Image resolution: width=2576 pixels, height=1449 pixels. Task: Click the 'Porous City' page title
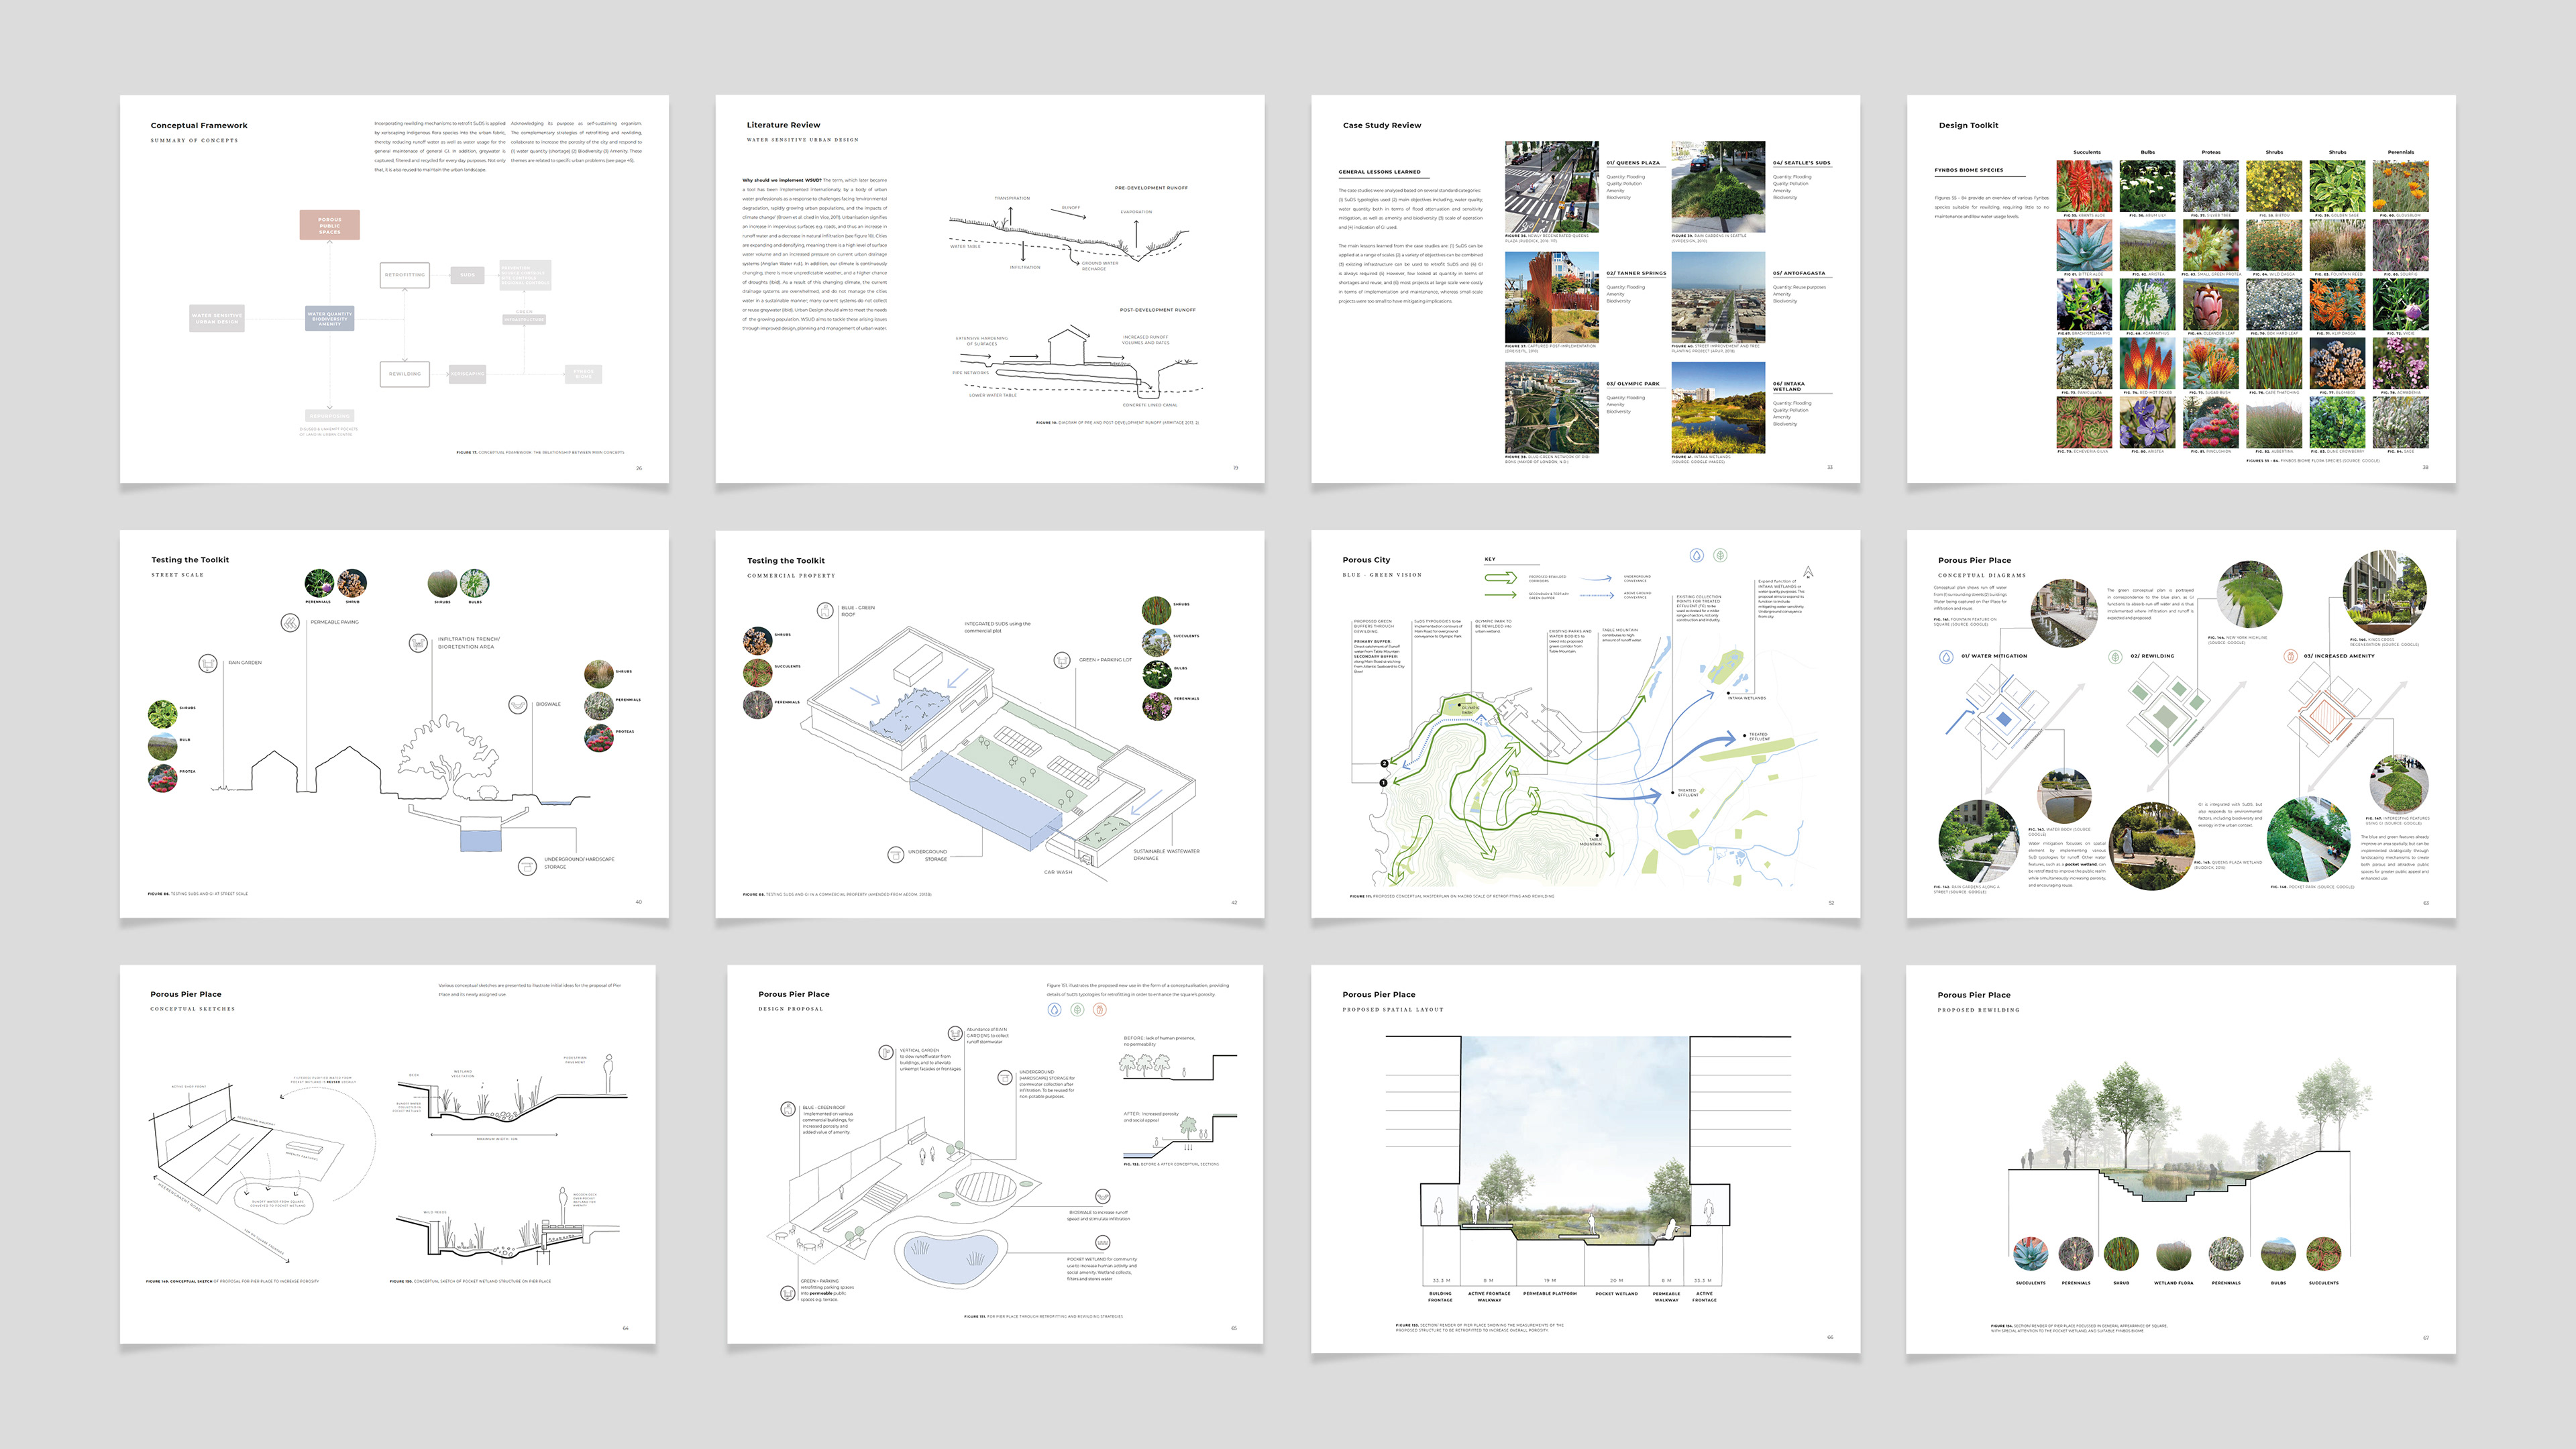coord(1366,560)
